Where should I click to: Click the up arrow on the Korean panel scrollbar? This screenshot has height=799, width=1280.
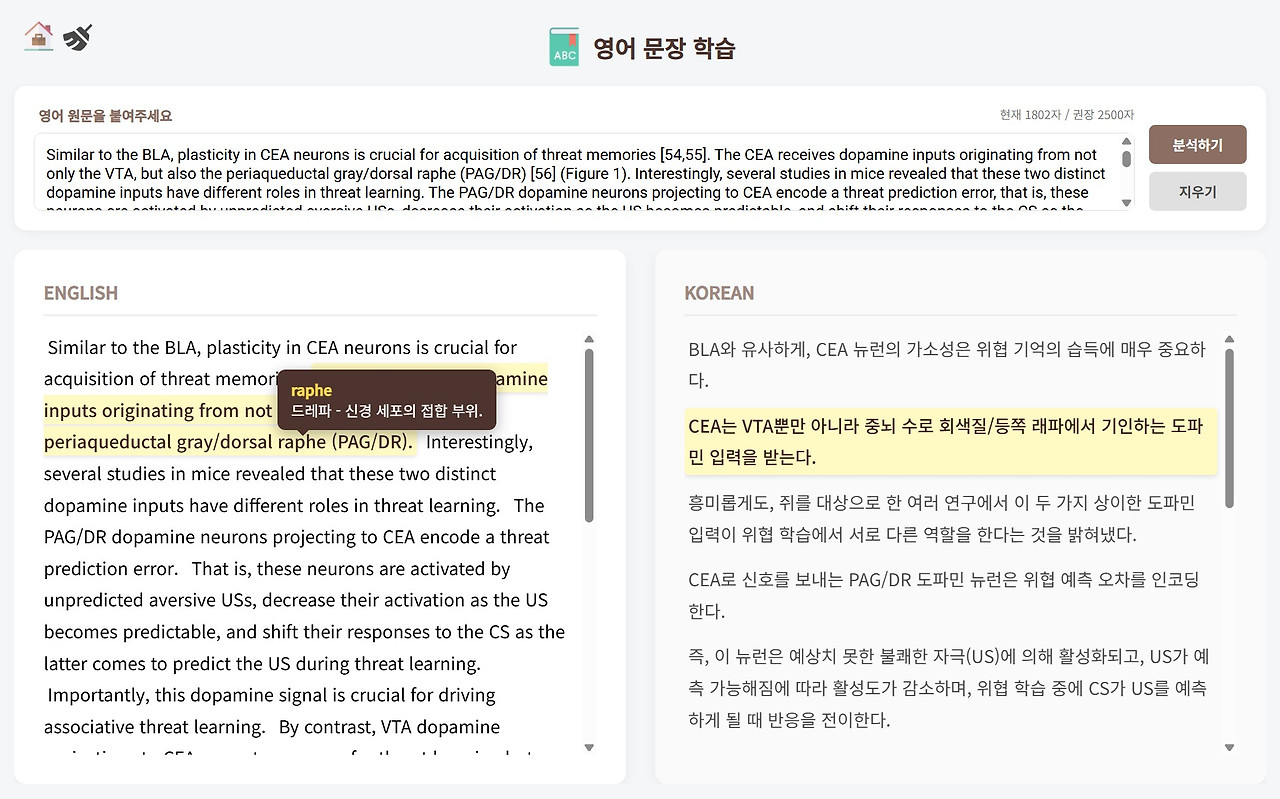(x=1230, y=338)
